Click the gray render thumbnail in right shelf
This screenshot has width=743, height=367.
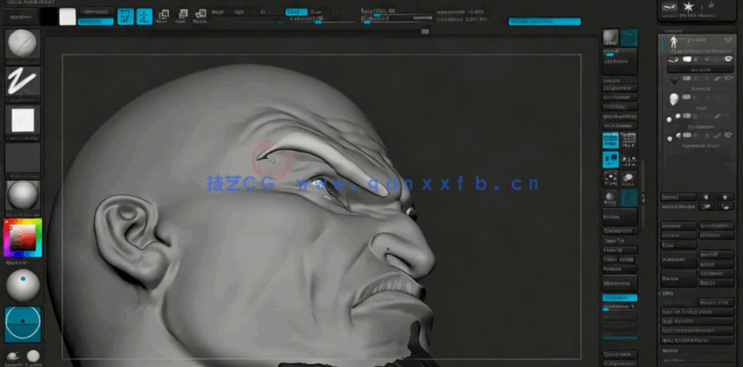[x=610, y=37]
